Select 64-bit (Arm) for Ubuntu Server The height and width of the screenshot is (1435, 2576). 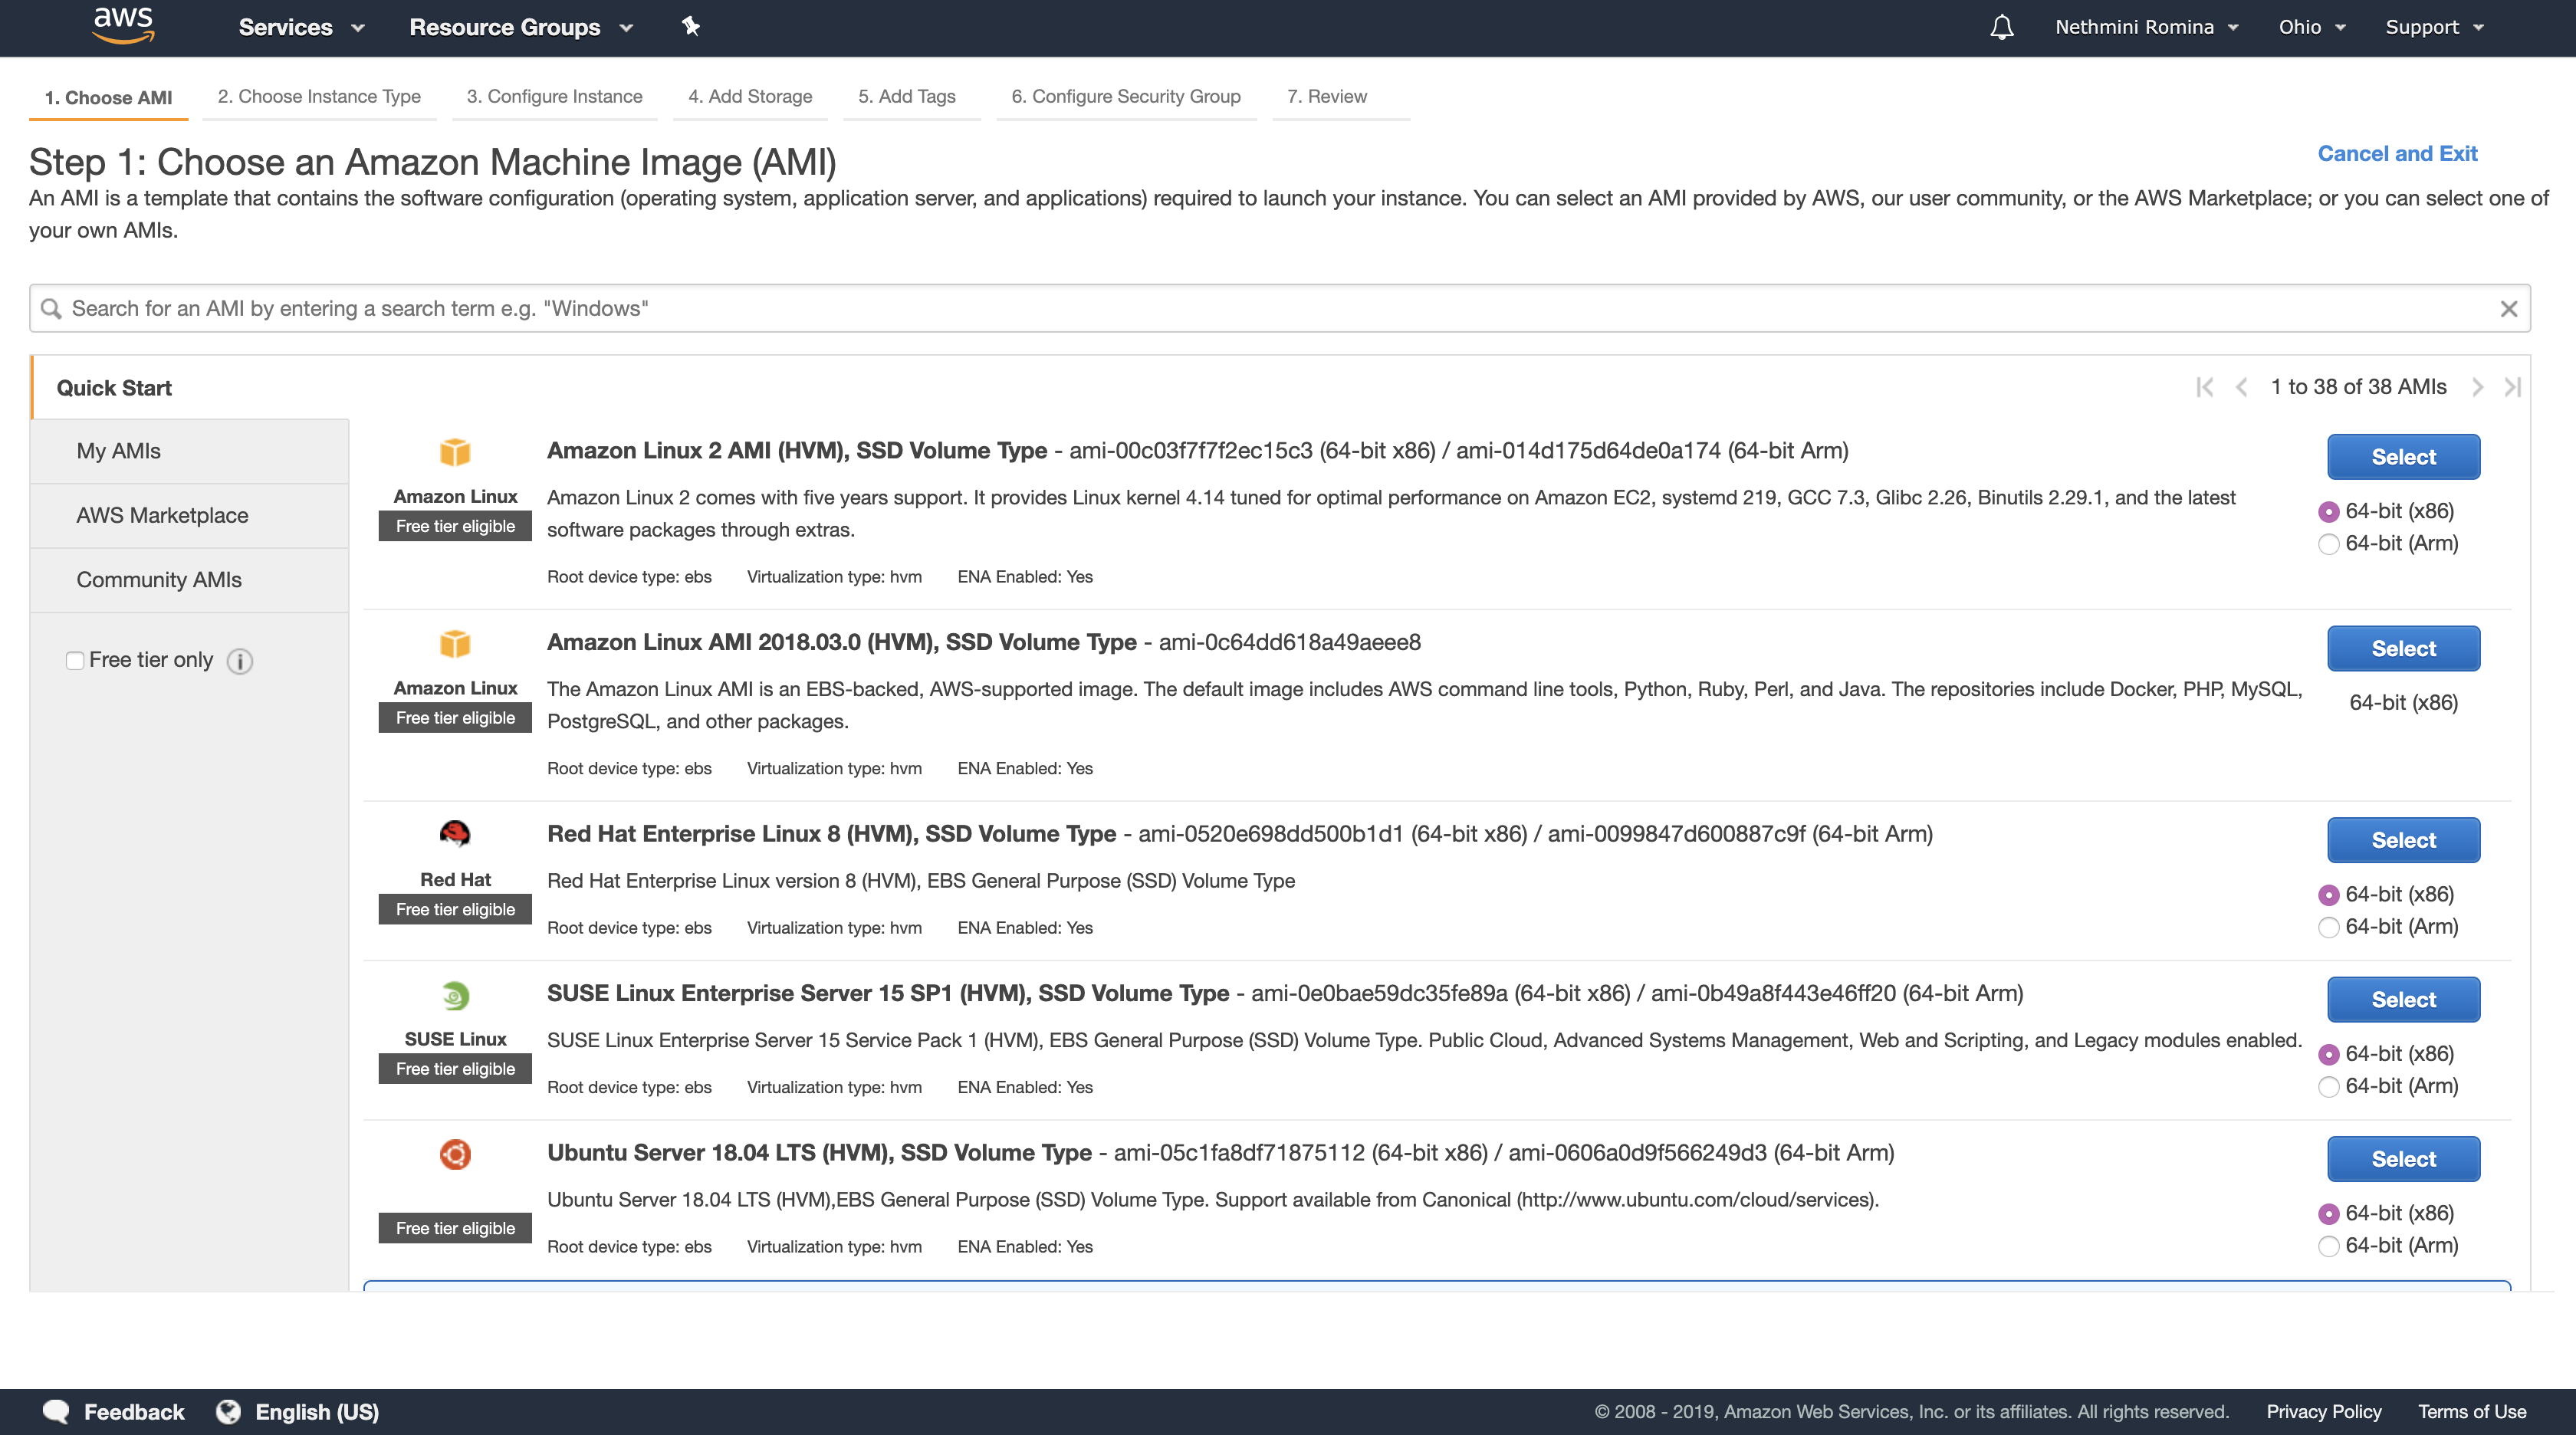pos(2329,1246)
